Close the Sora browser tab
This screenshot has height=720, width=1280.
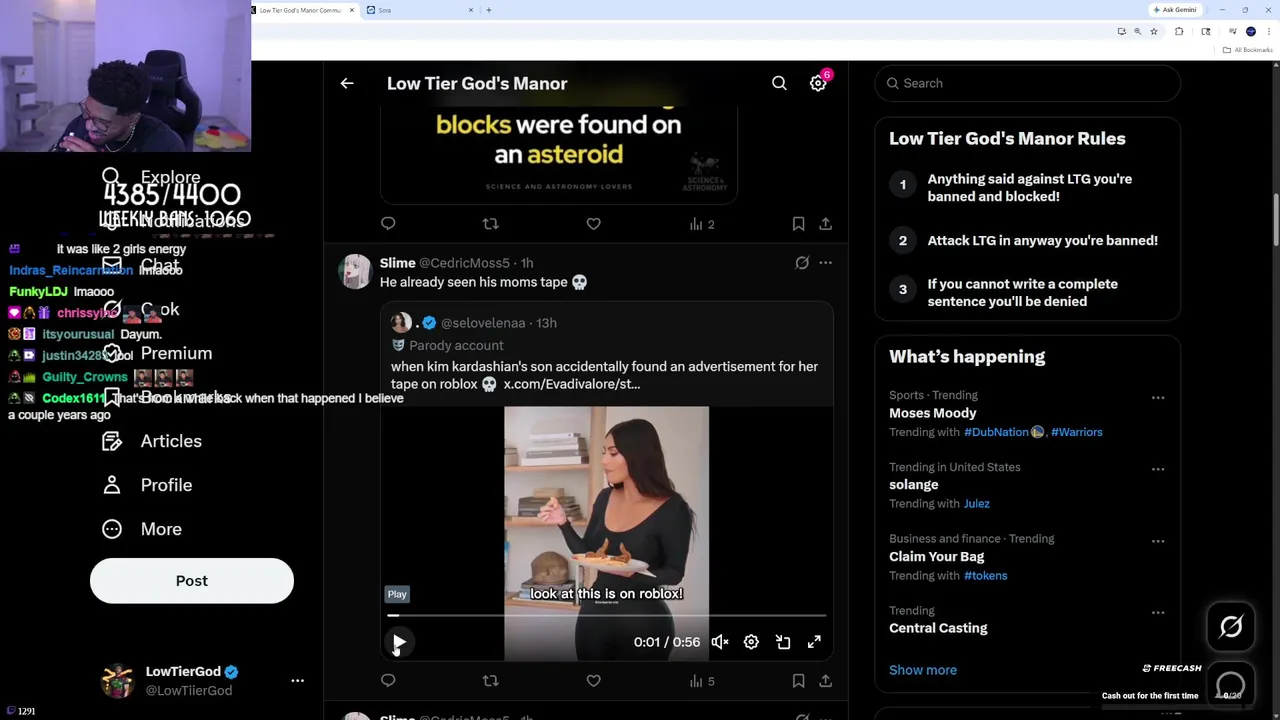471,10
